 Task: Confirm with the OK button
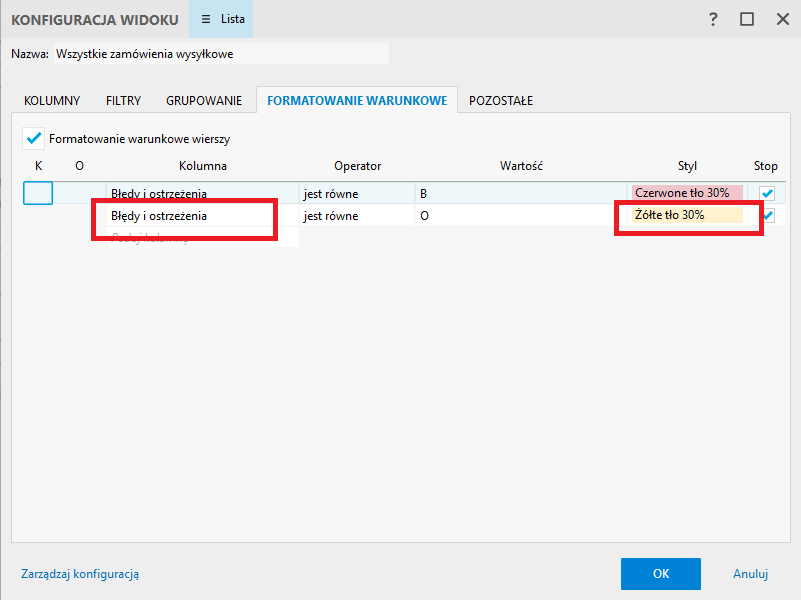660,574
